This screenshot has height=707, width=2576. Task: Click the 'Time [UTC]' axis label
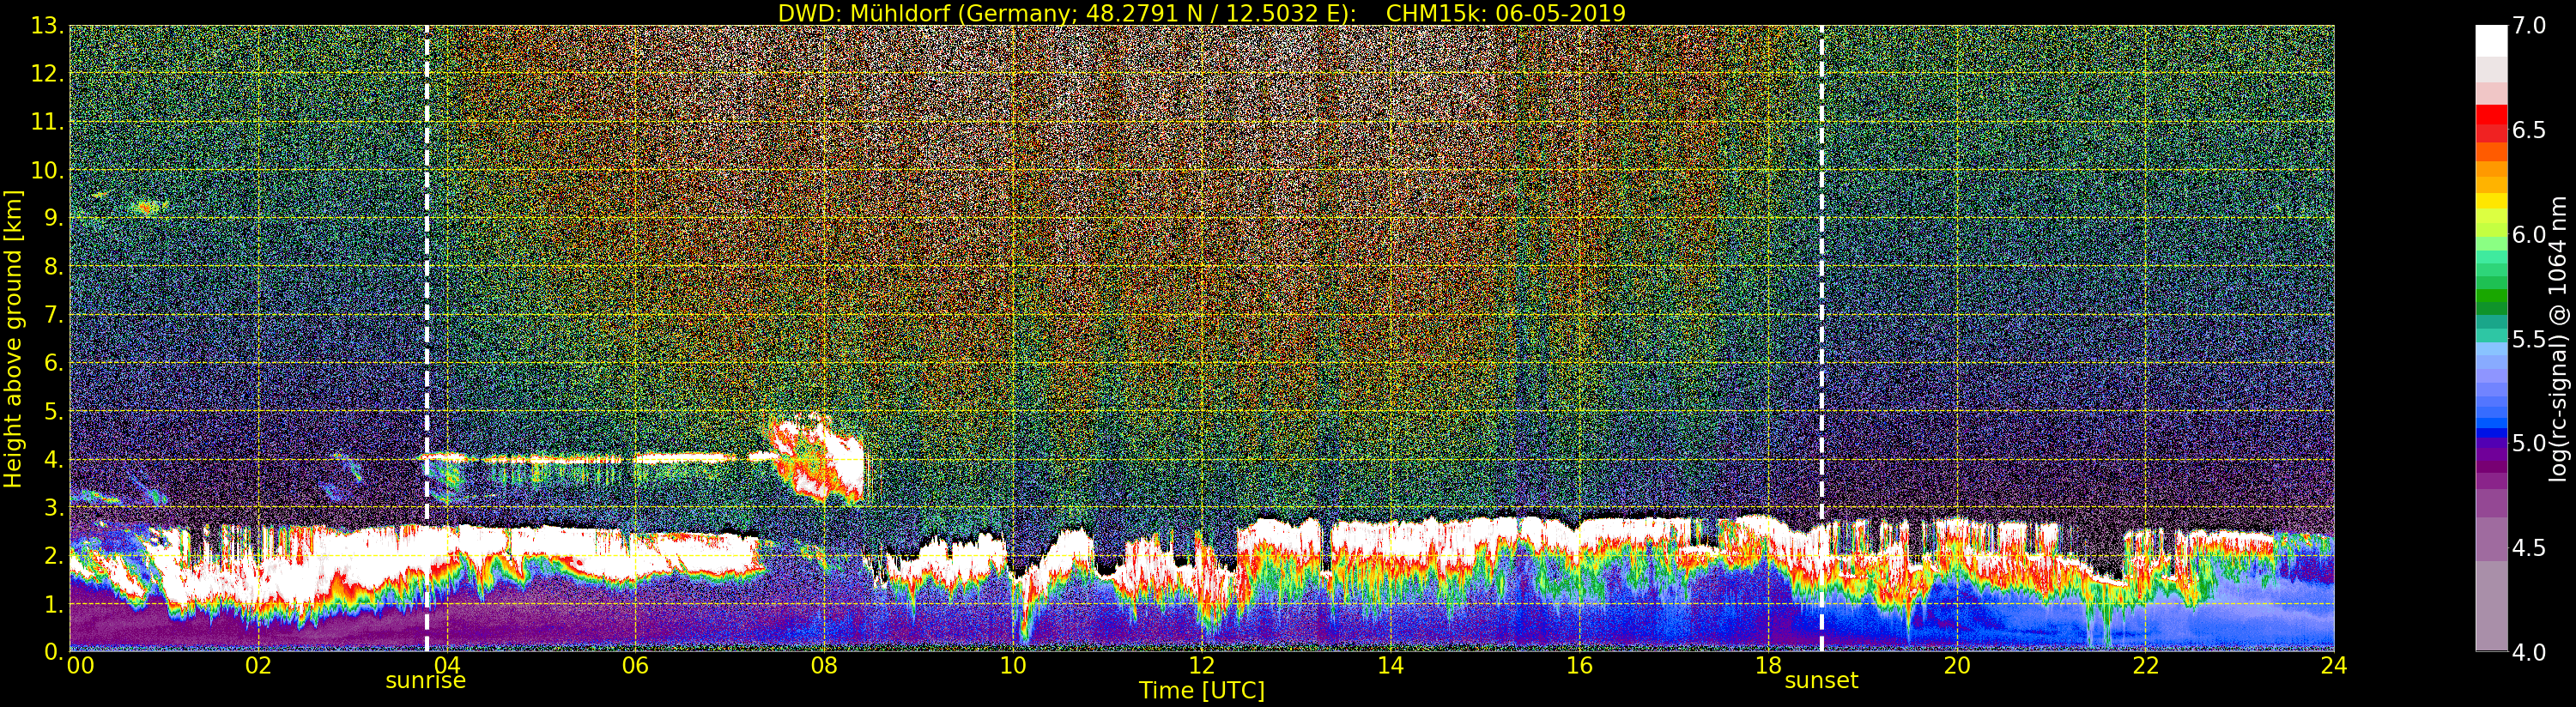(x=1202, y=691)
